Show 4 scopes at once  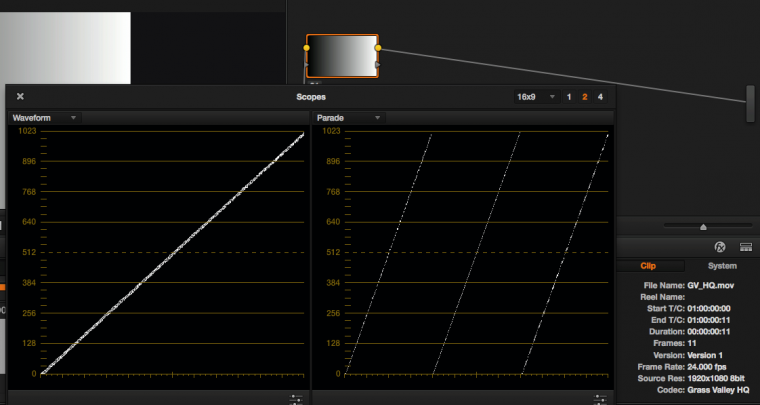(600, 97)
